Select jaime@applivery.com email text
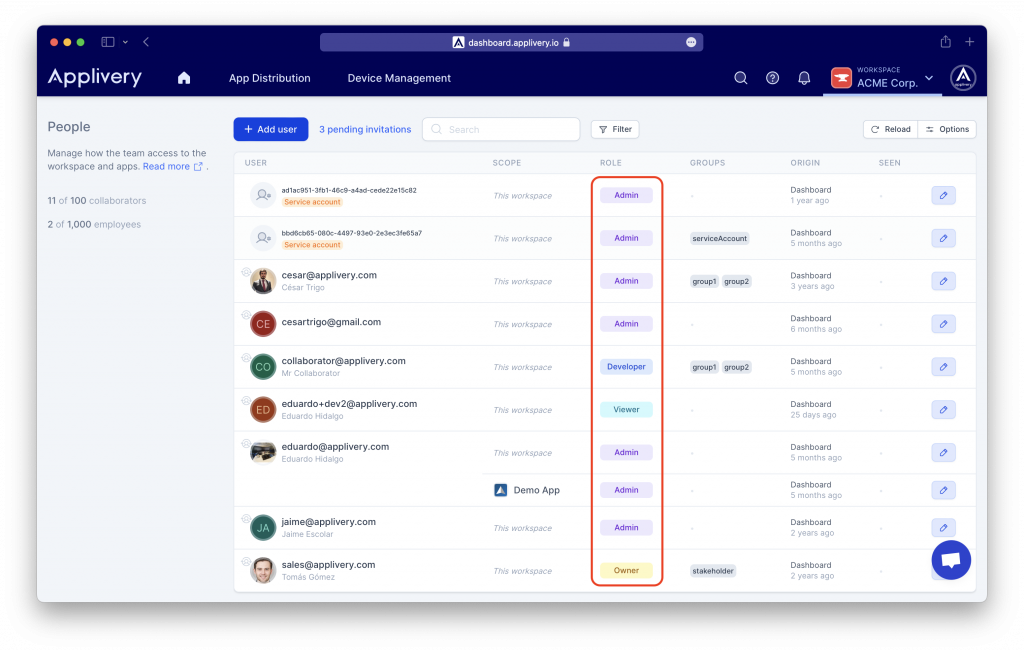This screenshot has height=651, width=1024. (x=328, y=522)
